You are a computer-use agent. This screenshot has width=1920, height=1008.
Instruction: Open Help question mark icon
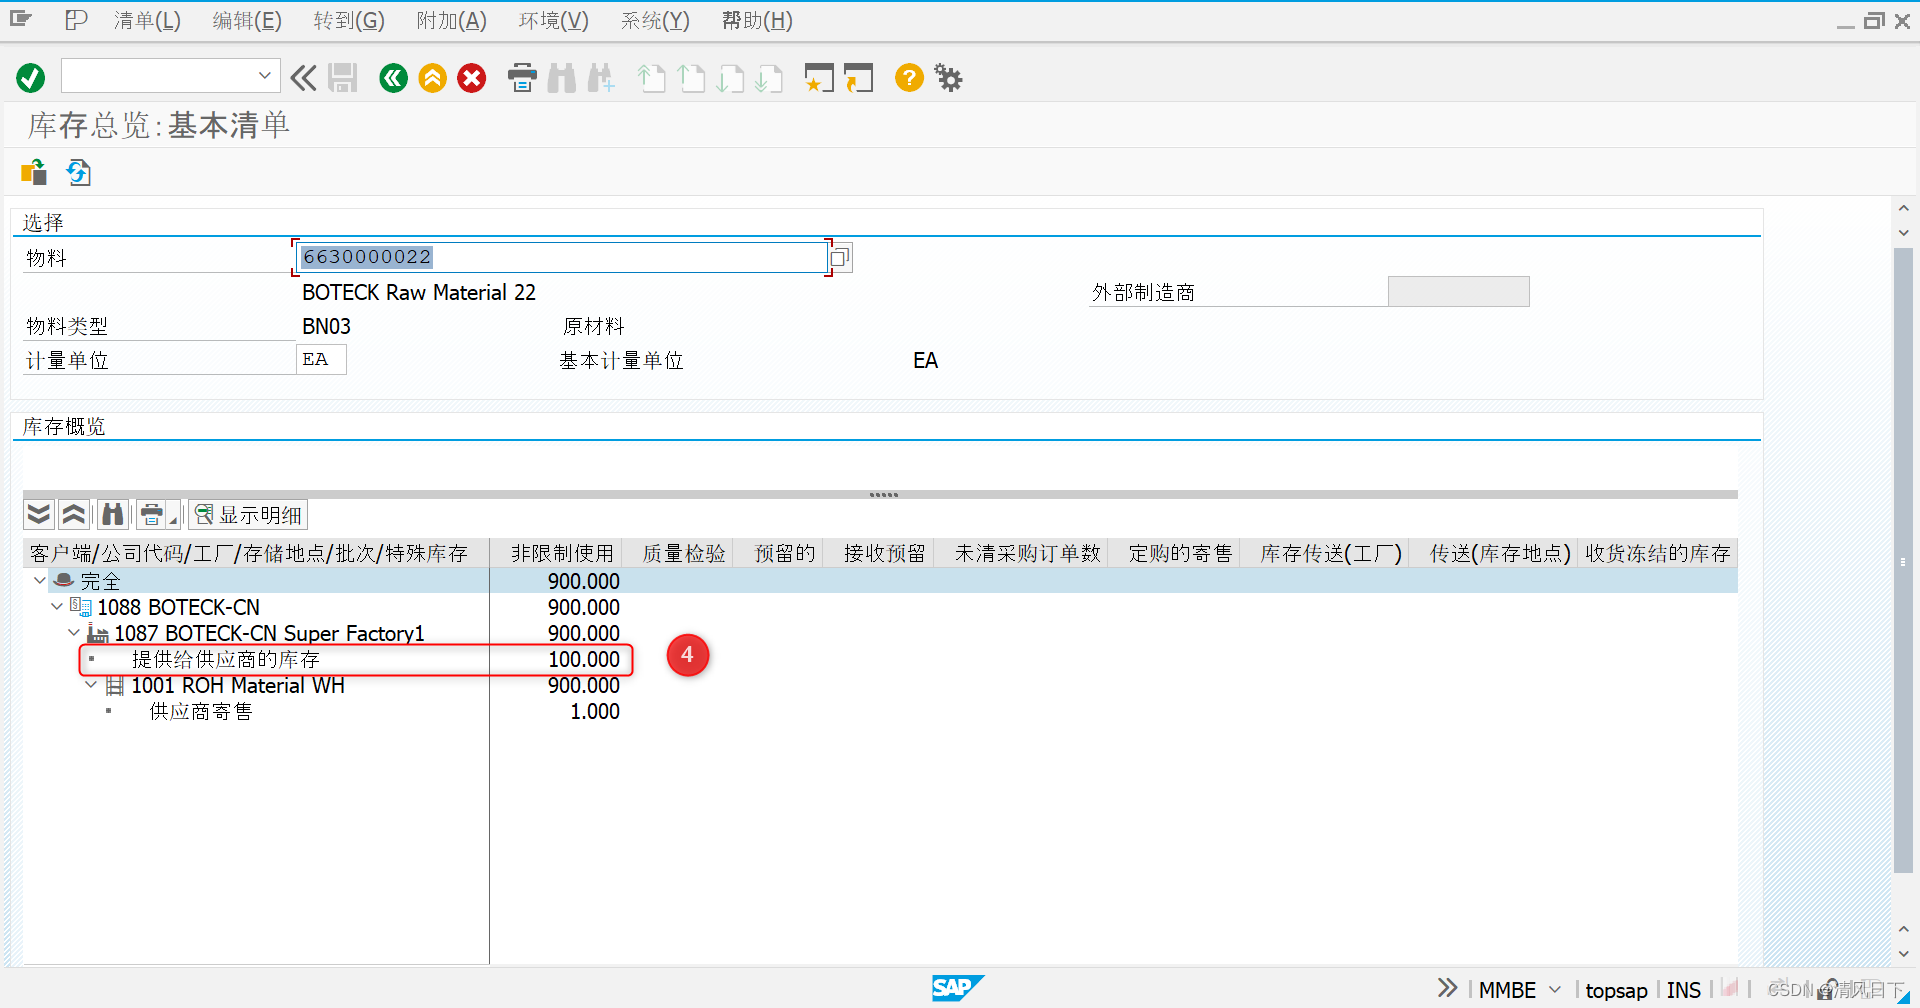click(909, 78)
